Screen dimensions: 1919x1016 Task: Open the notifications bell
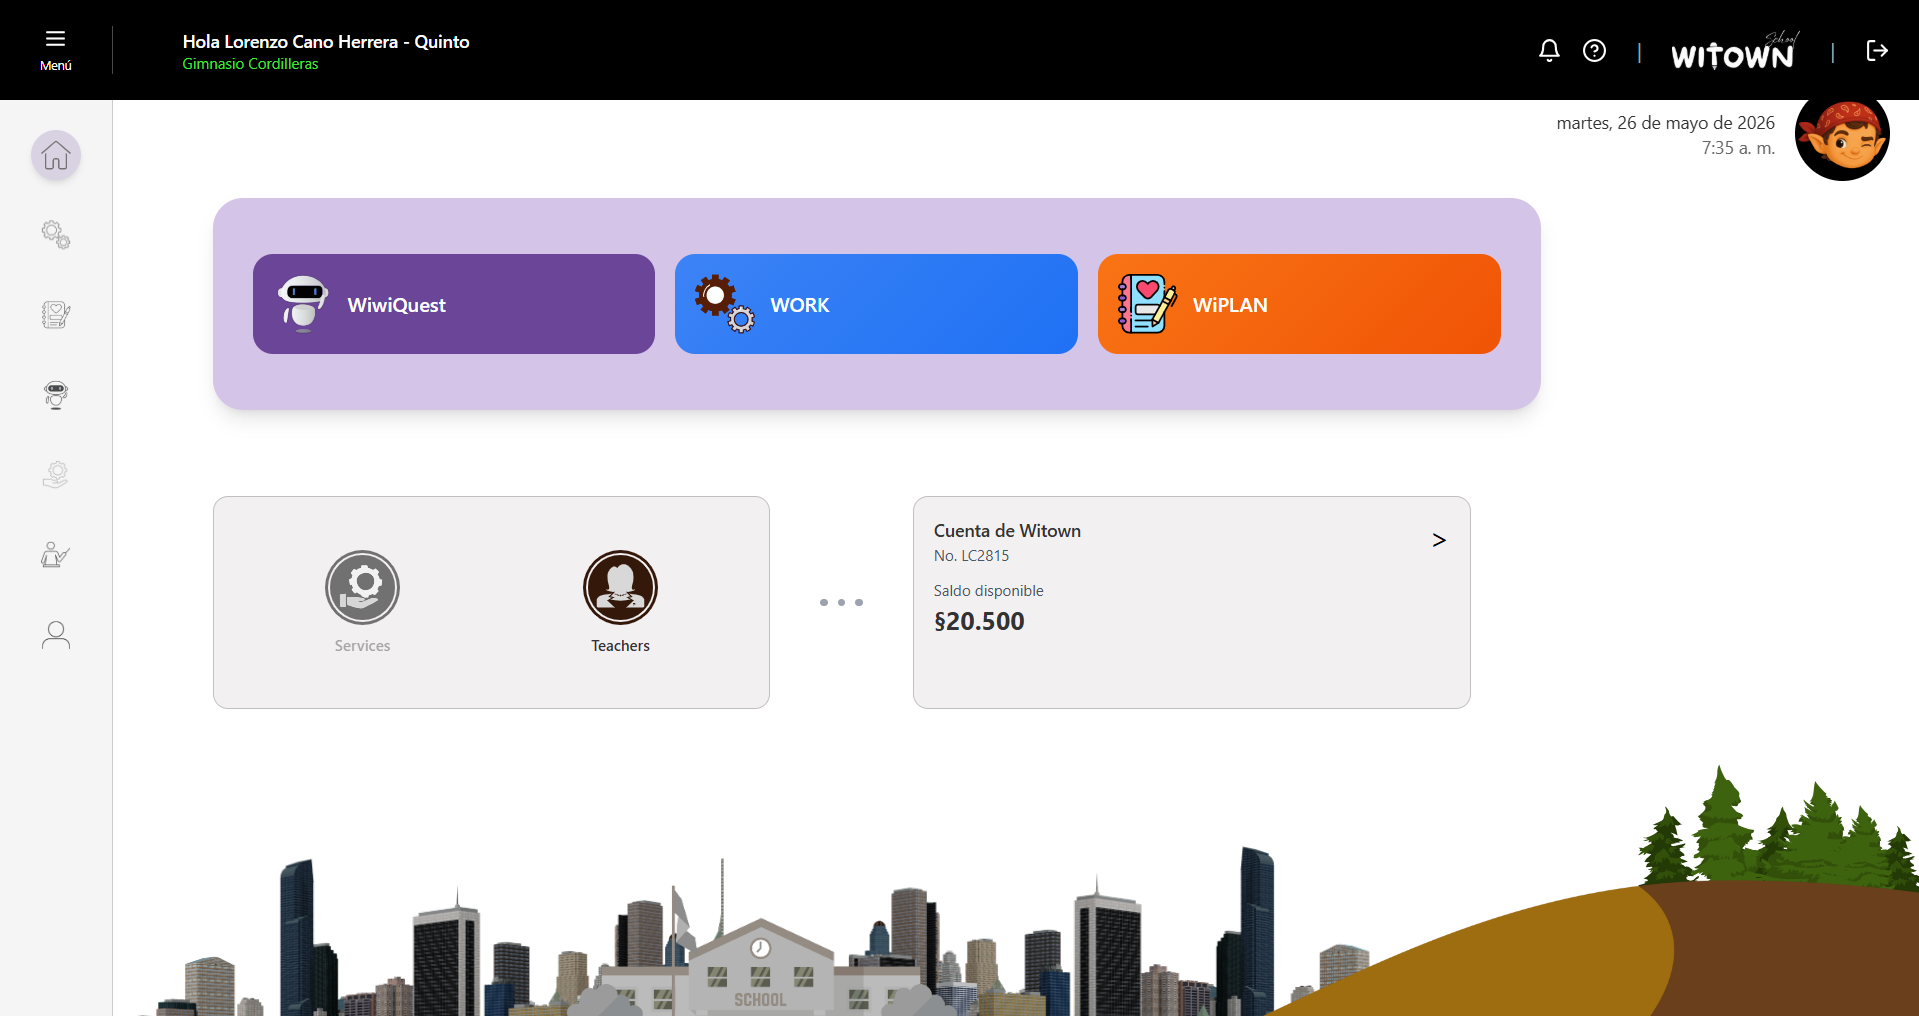(1549, 50)
